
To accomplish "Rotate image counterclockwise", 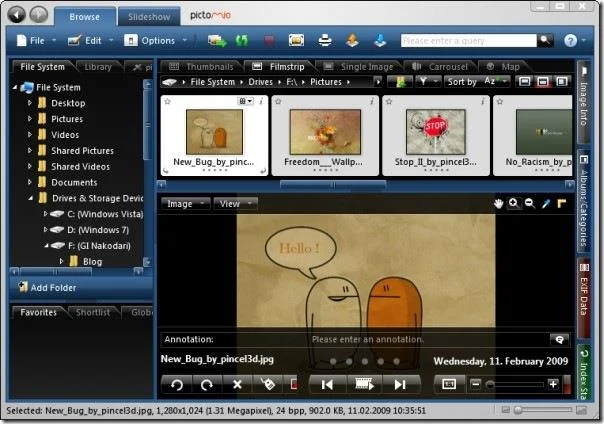I will 177,384.
